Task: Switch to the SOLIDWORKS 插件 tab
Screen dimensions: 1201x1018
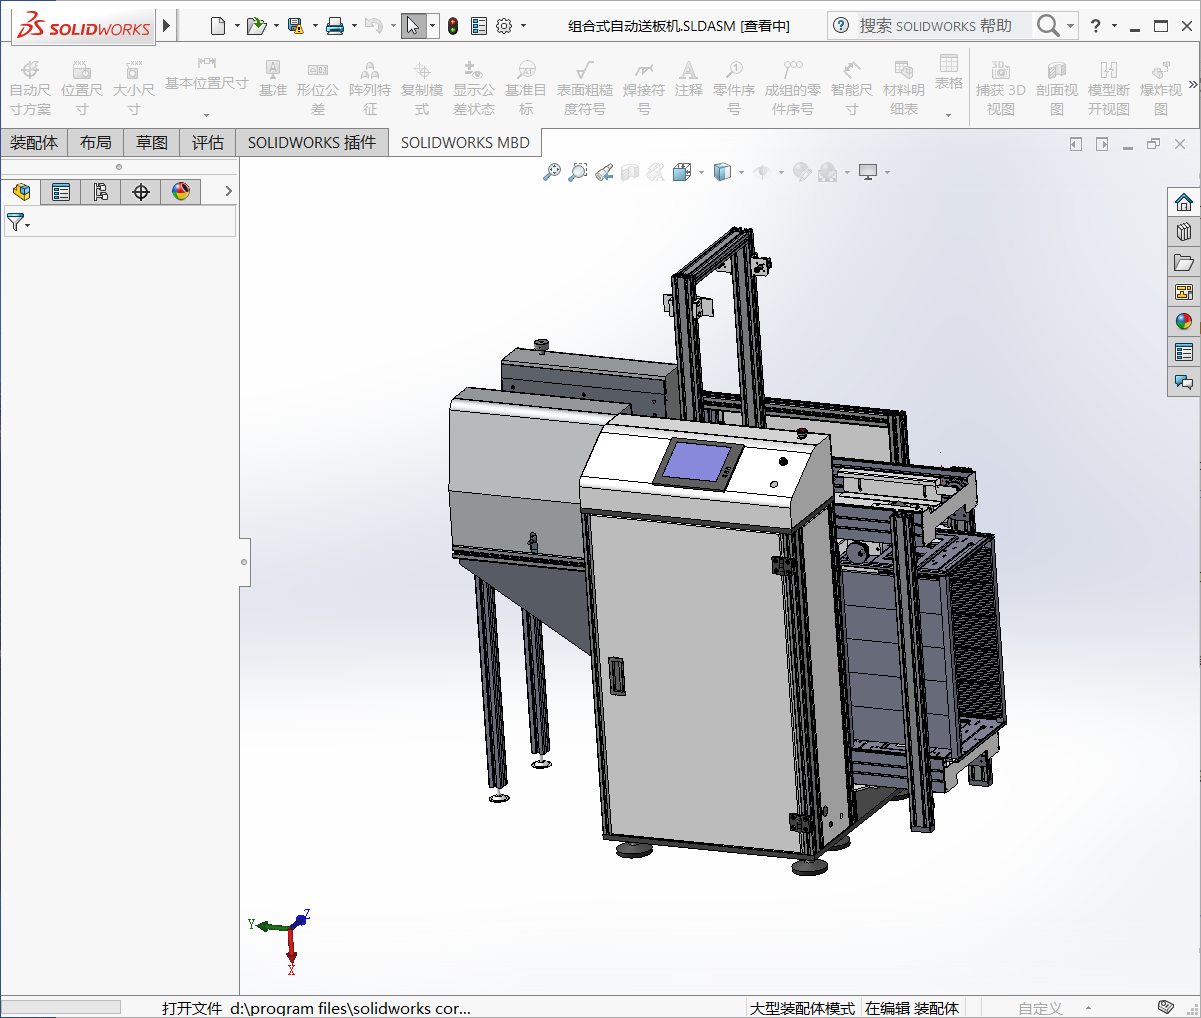Action: (x=312, y=143)
